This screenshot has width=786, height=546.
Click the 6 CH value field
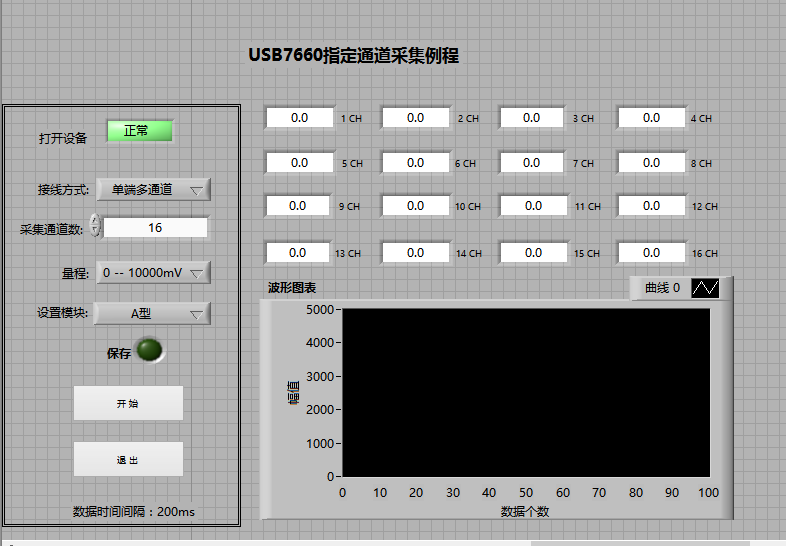pos(415,163)
